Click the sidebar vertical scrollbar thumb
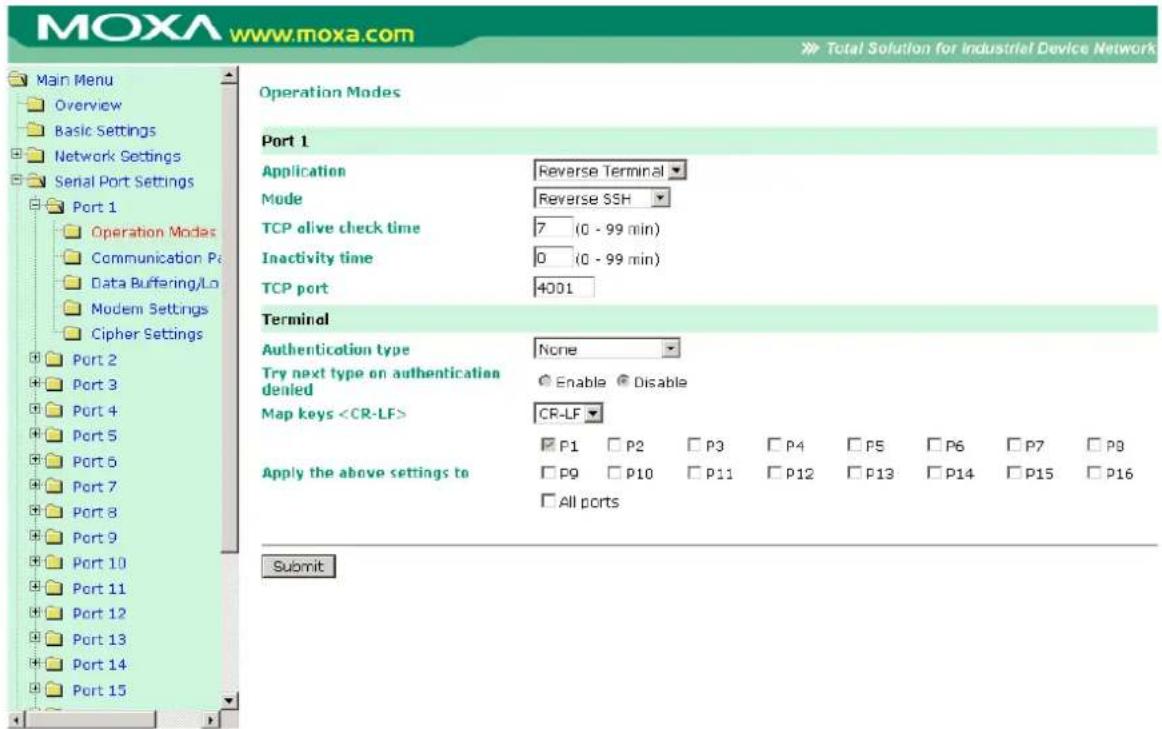The width and height of the screenshot is (1162, 729). pos(230,319)
